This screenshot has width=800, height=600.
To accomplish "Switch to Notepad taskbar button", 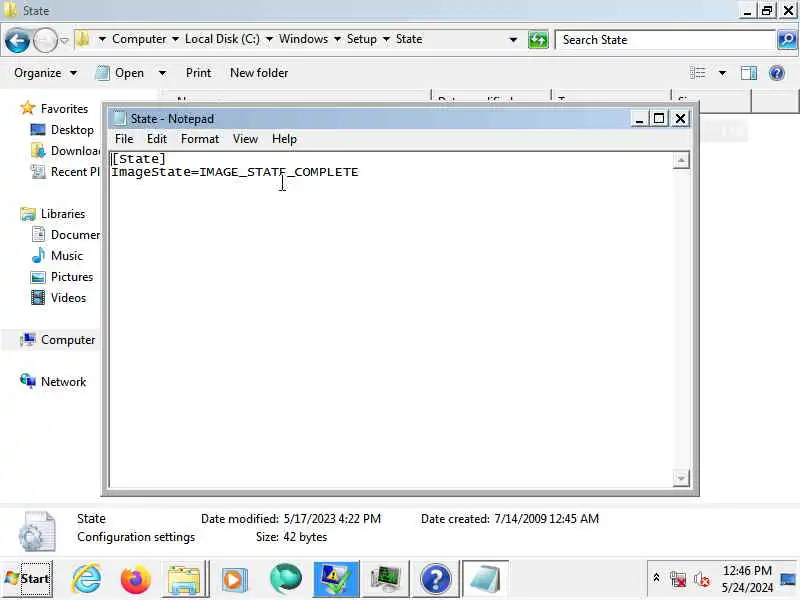I will click(485, 579).
